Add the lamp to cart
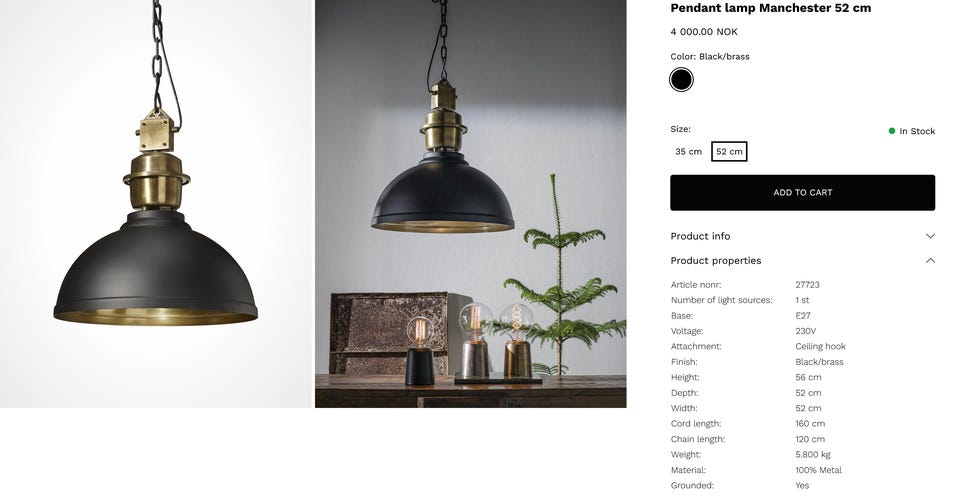Image resolution: width=960 pixels, height=498 pixels. [802, 192]
